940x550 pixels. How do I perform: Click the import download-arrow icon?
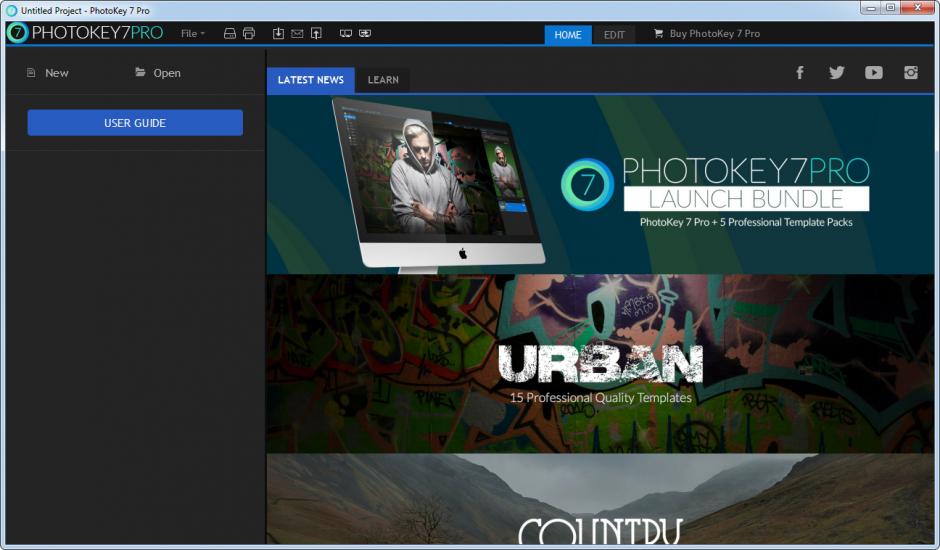278,34
